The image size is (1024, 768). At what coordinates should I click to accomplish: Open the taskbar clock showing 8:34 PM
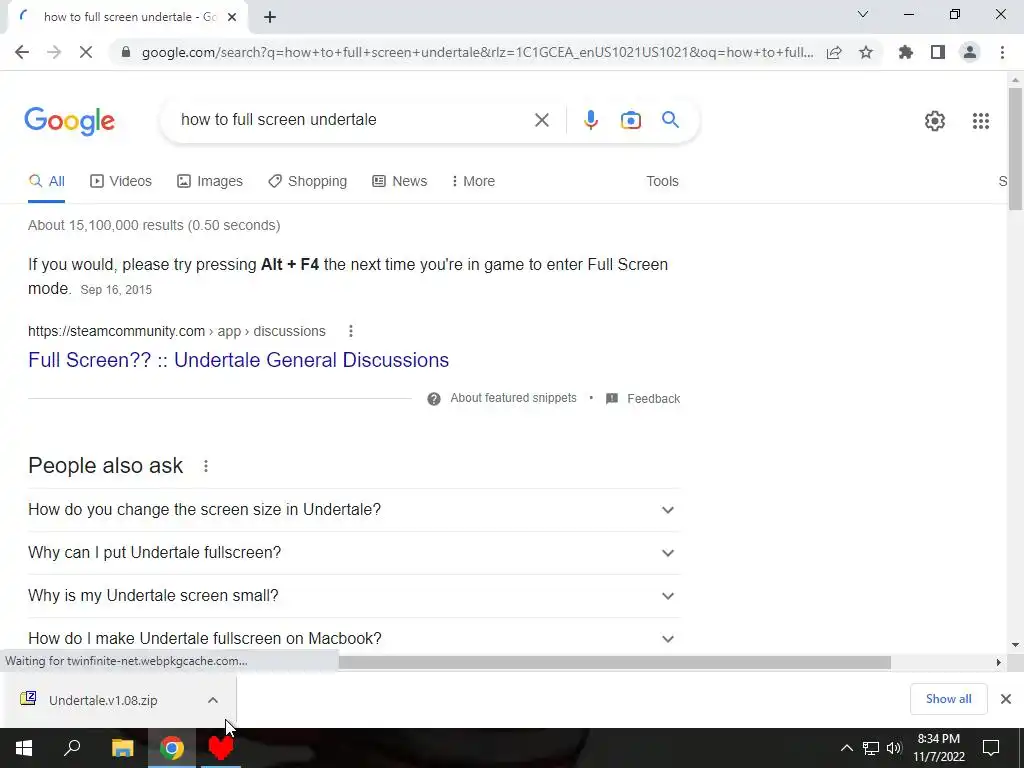[x=938, y=748]
